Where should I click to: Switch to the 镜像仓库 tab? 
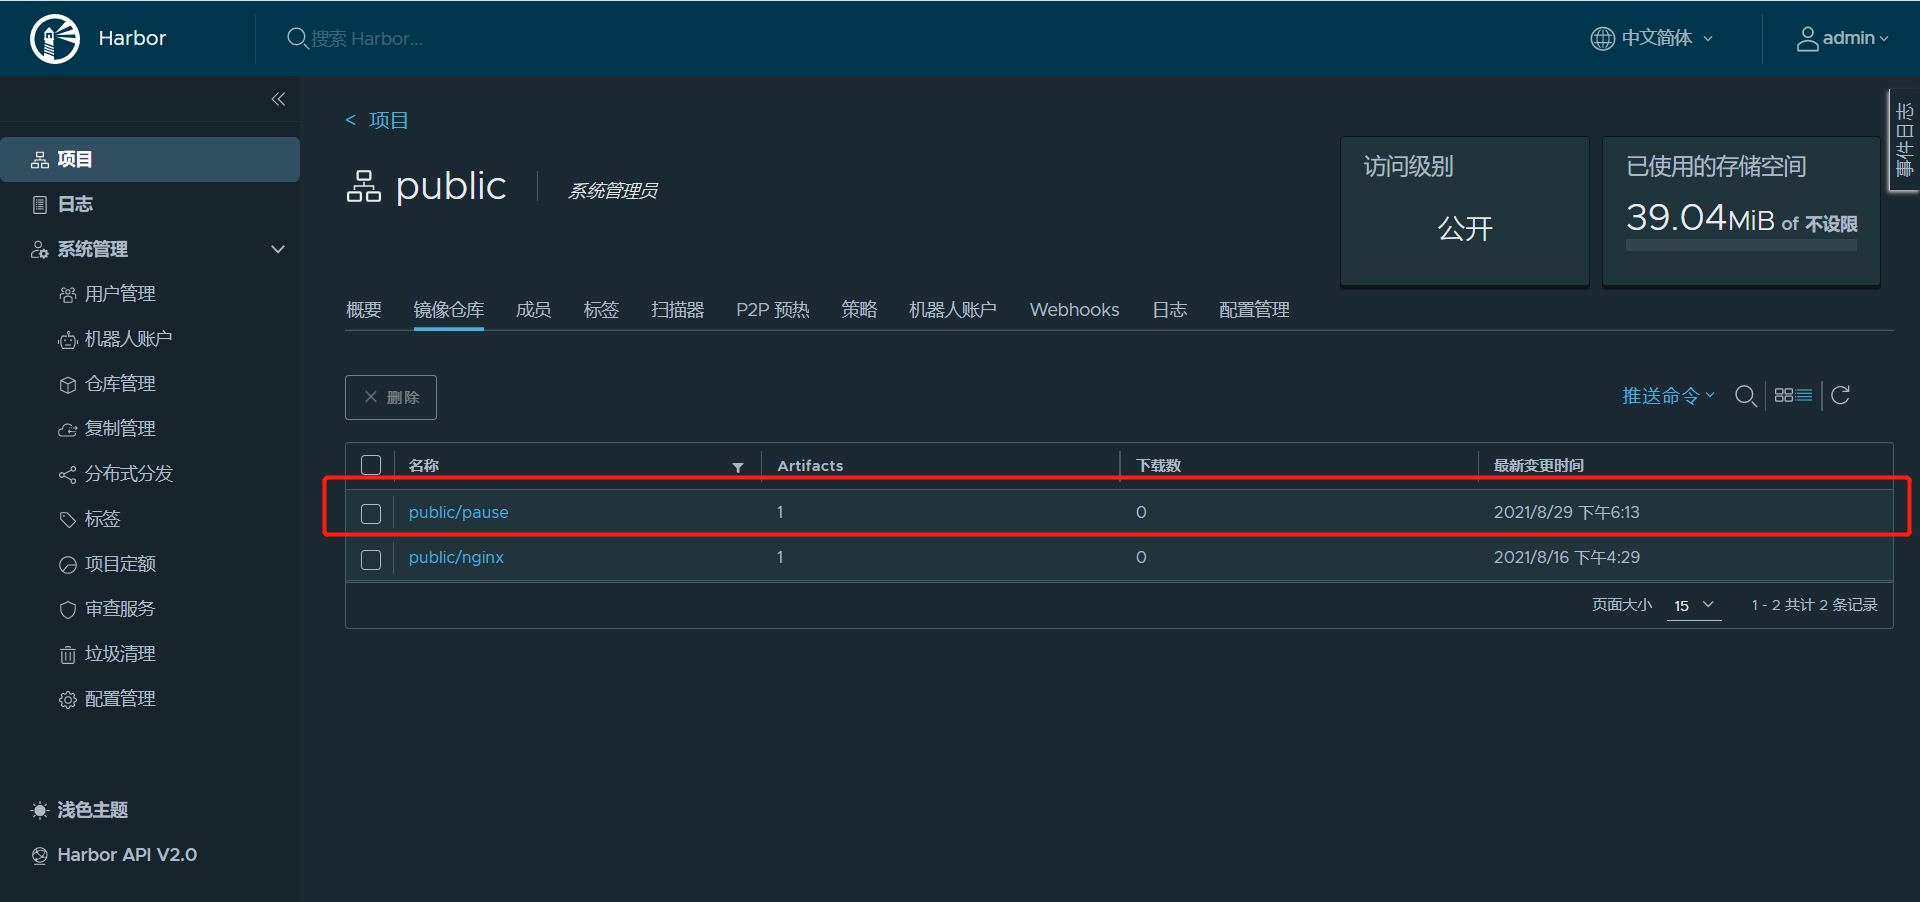pyautogui.click(x=449, y=310)
